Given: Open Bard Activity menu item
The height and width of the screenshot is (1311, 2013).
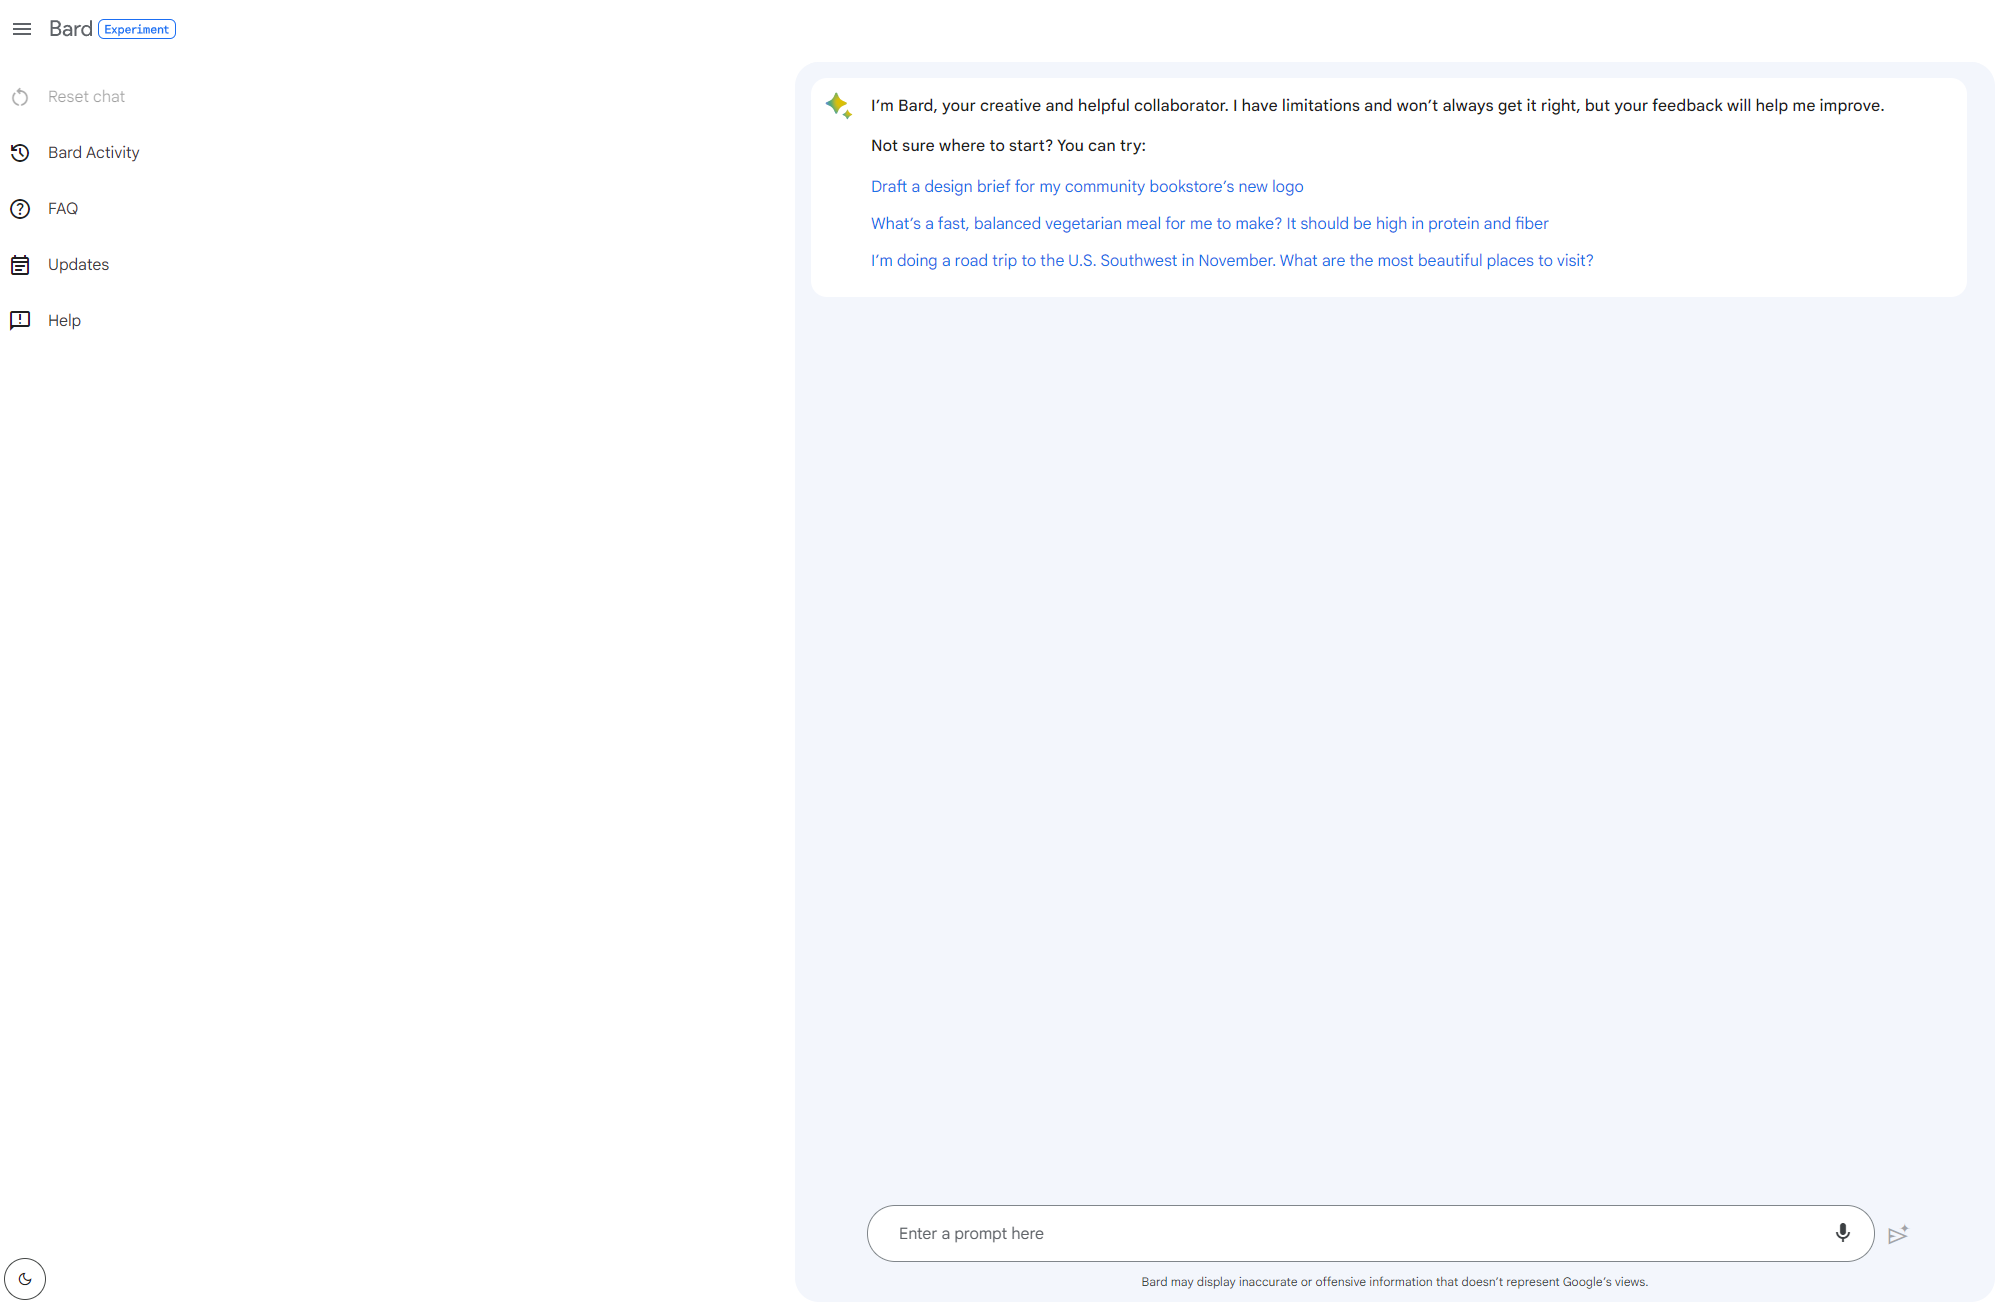Looking at the screenshot, I should (93, 153).
